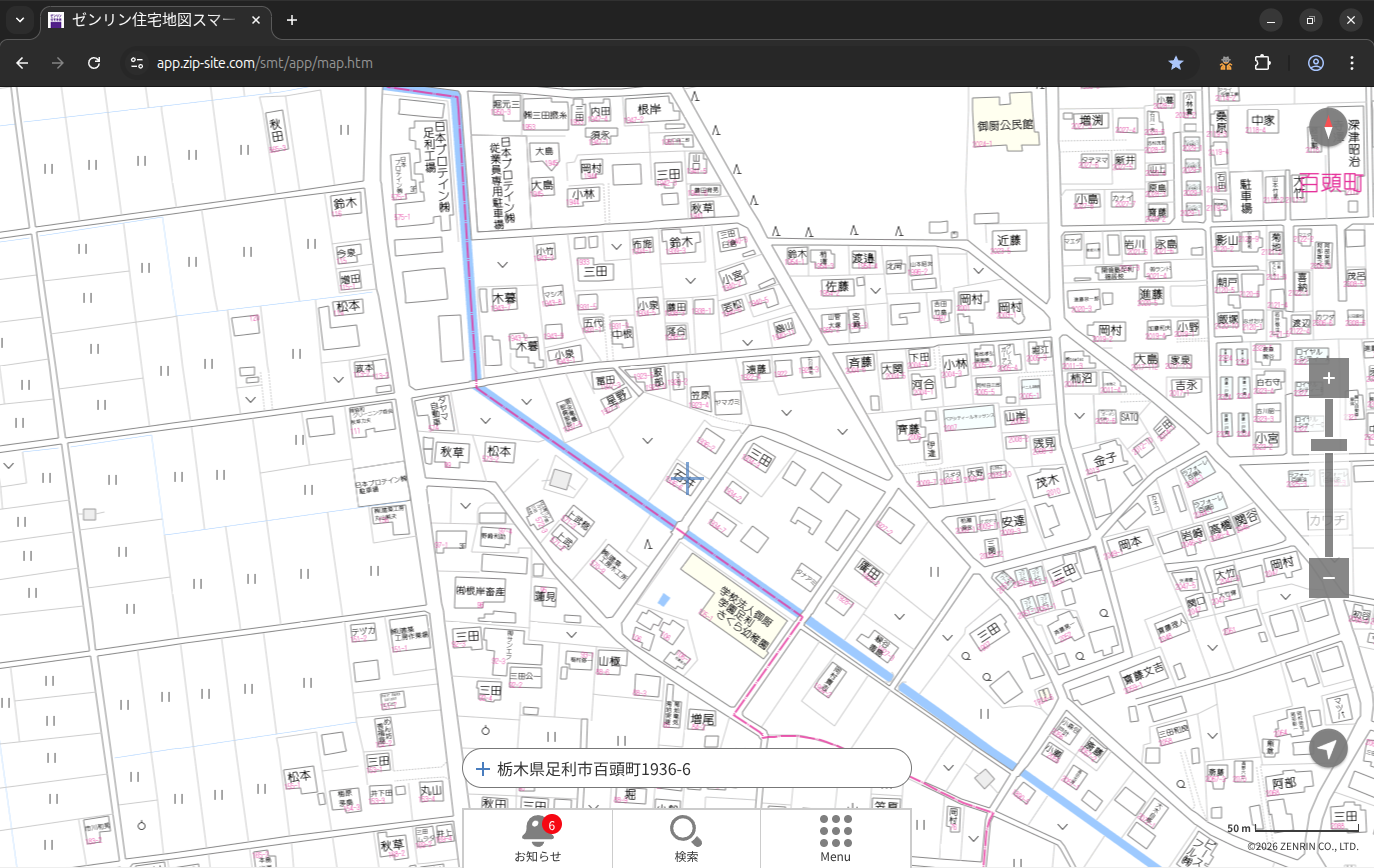Image resolution: width=1374 pixels, height=868 pixels.
Task: Open Chrome three-dot menu
Action: [x=1352, y=63]
